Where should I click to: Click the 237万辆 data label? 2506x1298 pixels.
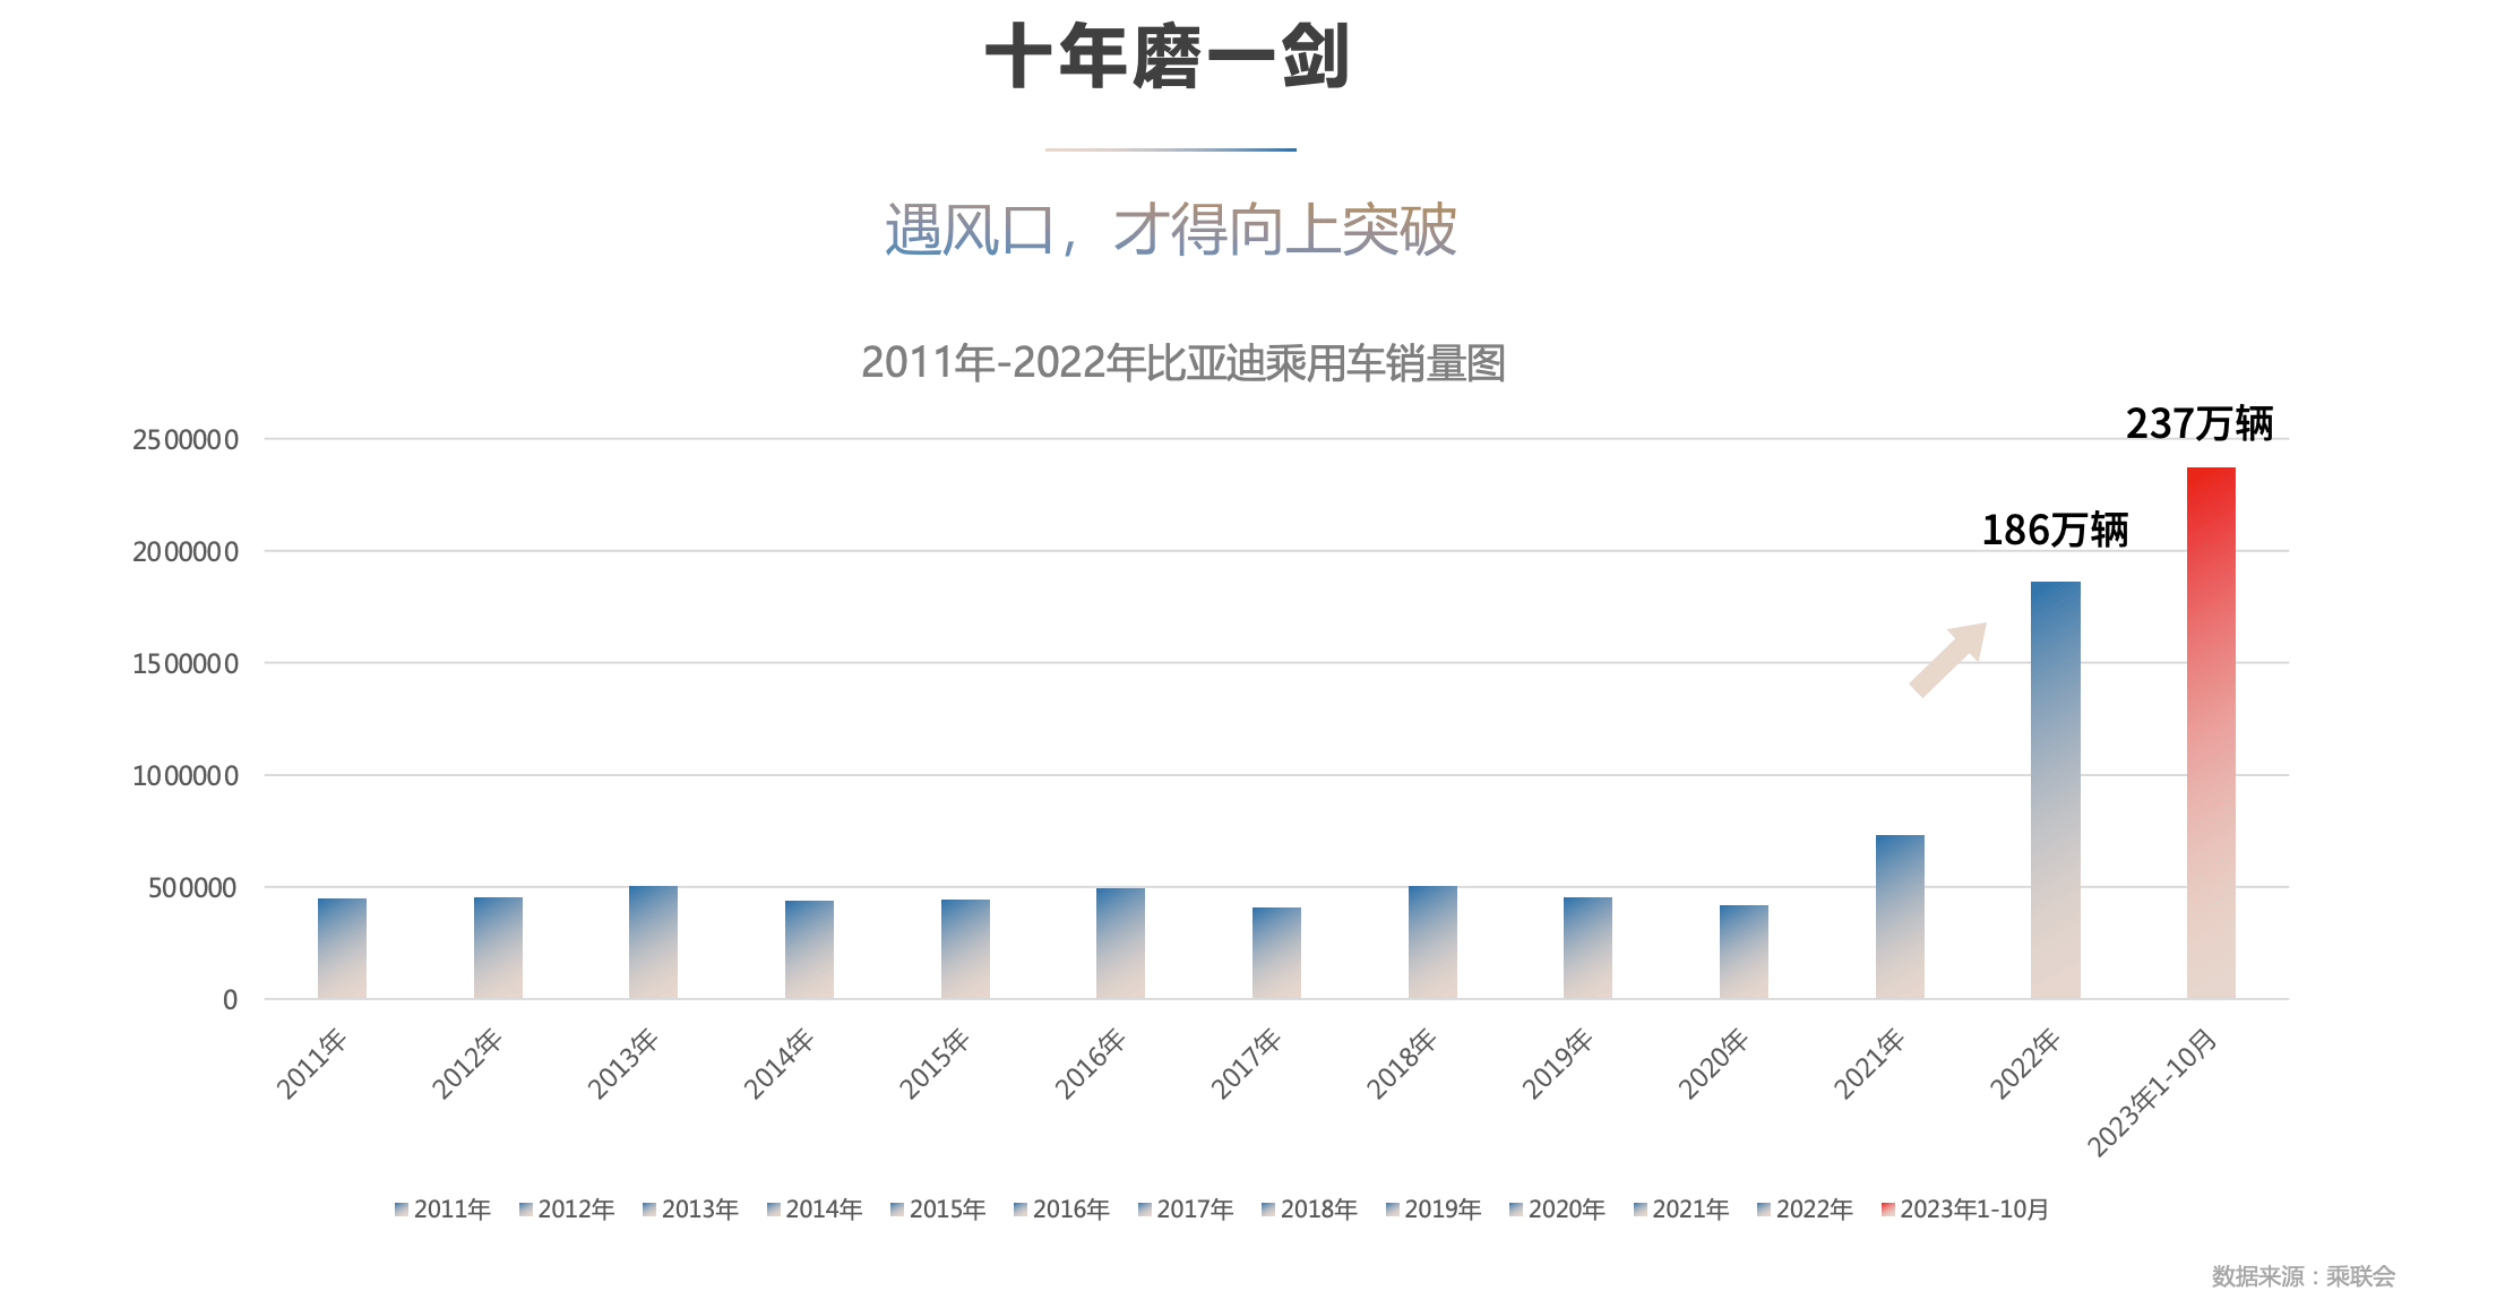coord(2199,423)
